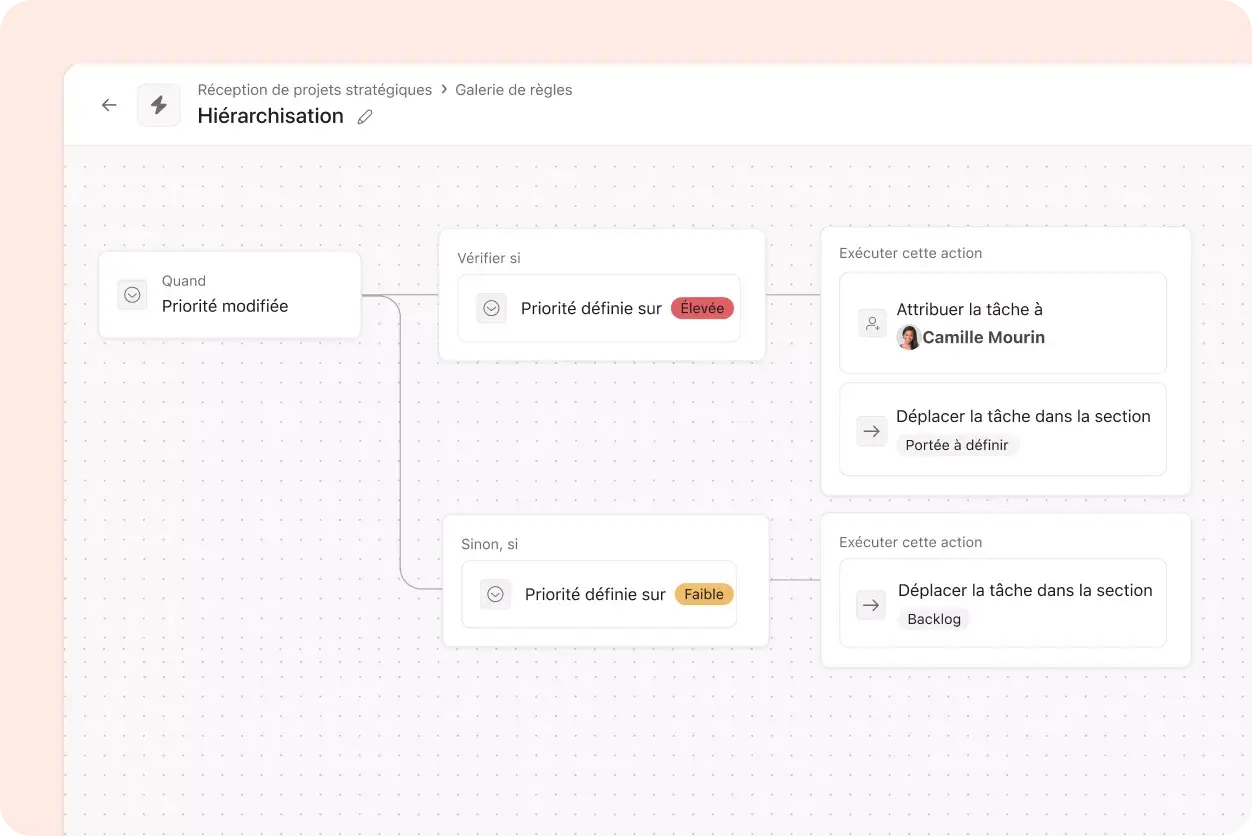Click the condition icon beside Priorité définie sur Élevée

(491, 308)
